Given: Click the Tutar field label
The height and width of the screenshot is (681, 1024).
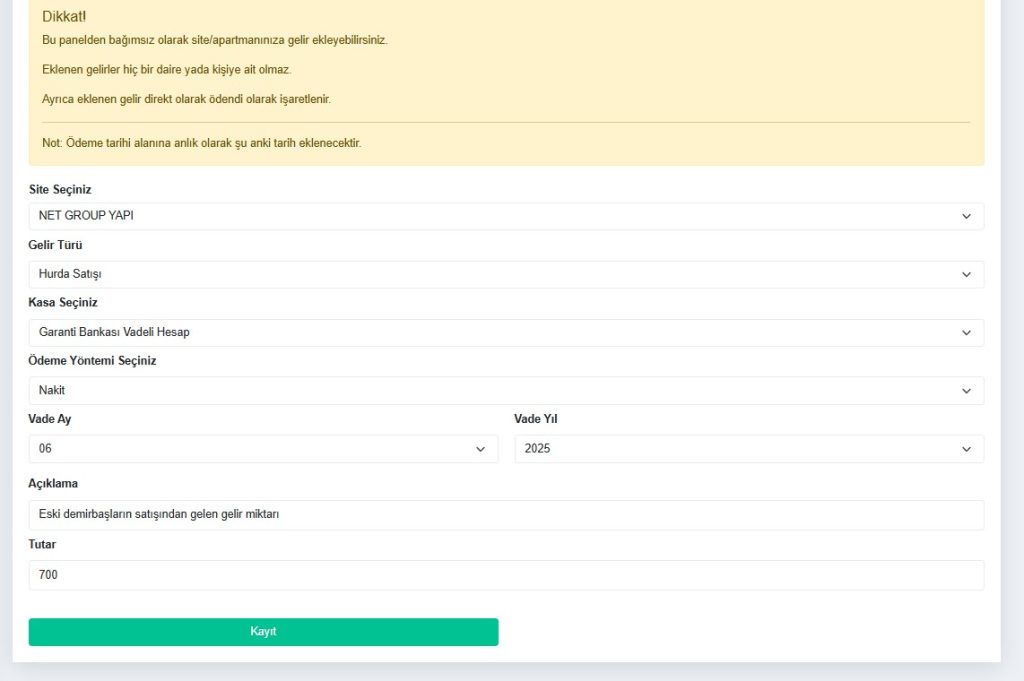Looking at the screenshot, I should pyautogui.click(x=42, y=544).
